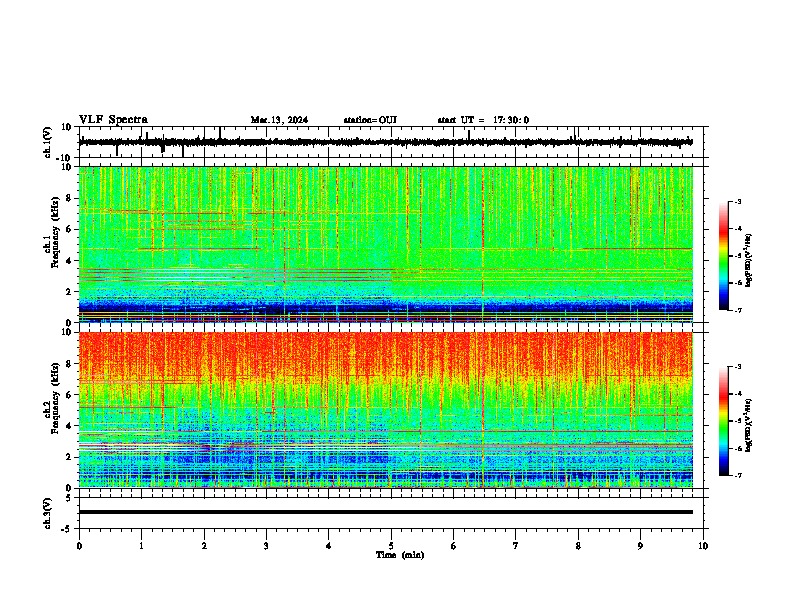This screenshot has width=792, height=612.
Task: Click time axis tick label "3"
Action: tap(266, 546)
